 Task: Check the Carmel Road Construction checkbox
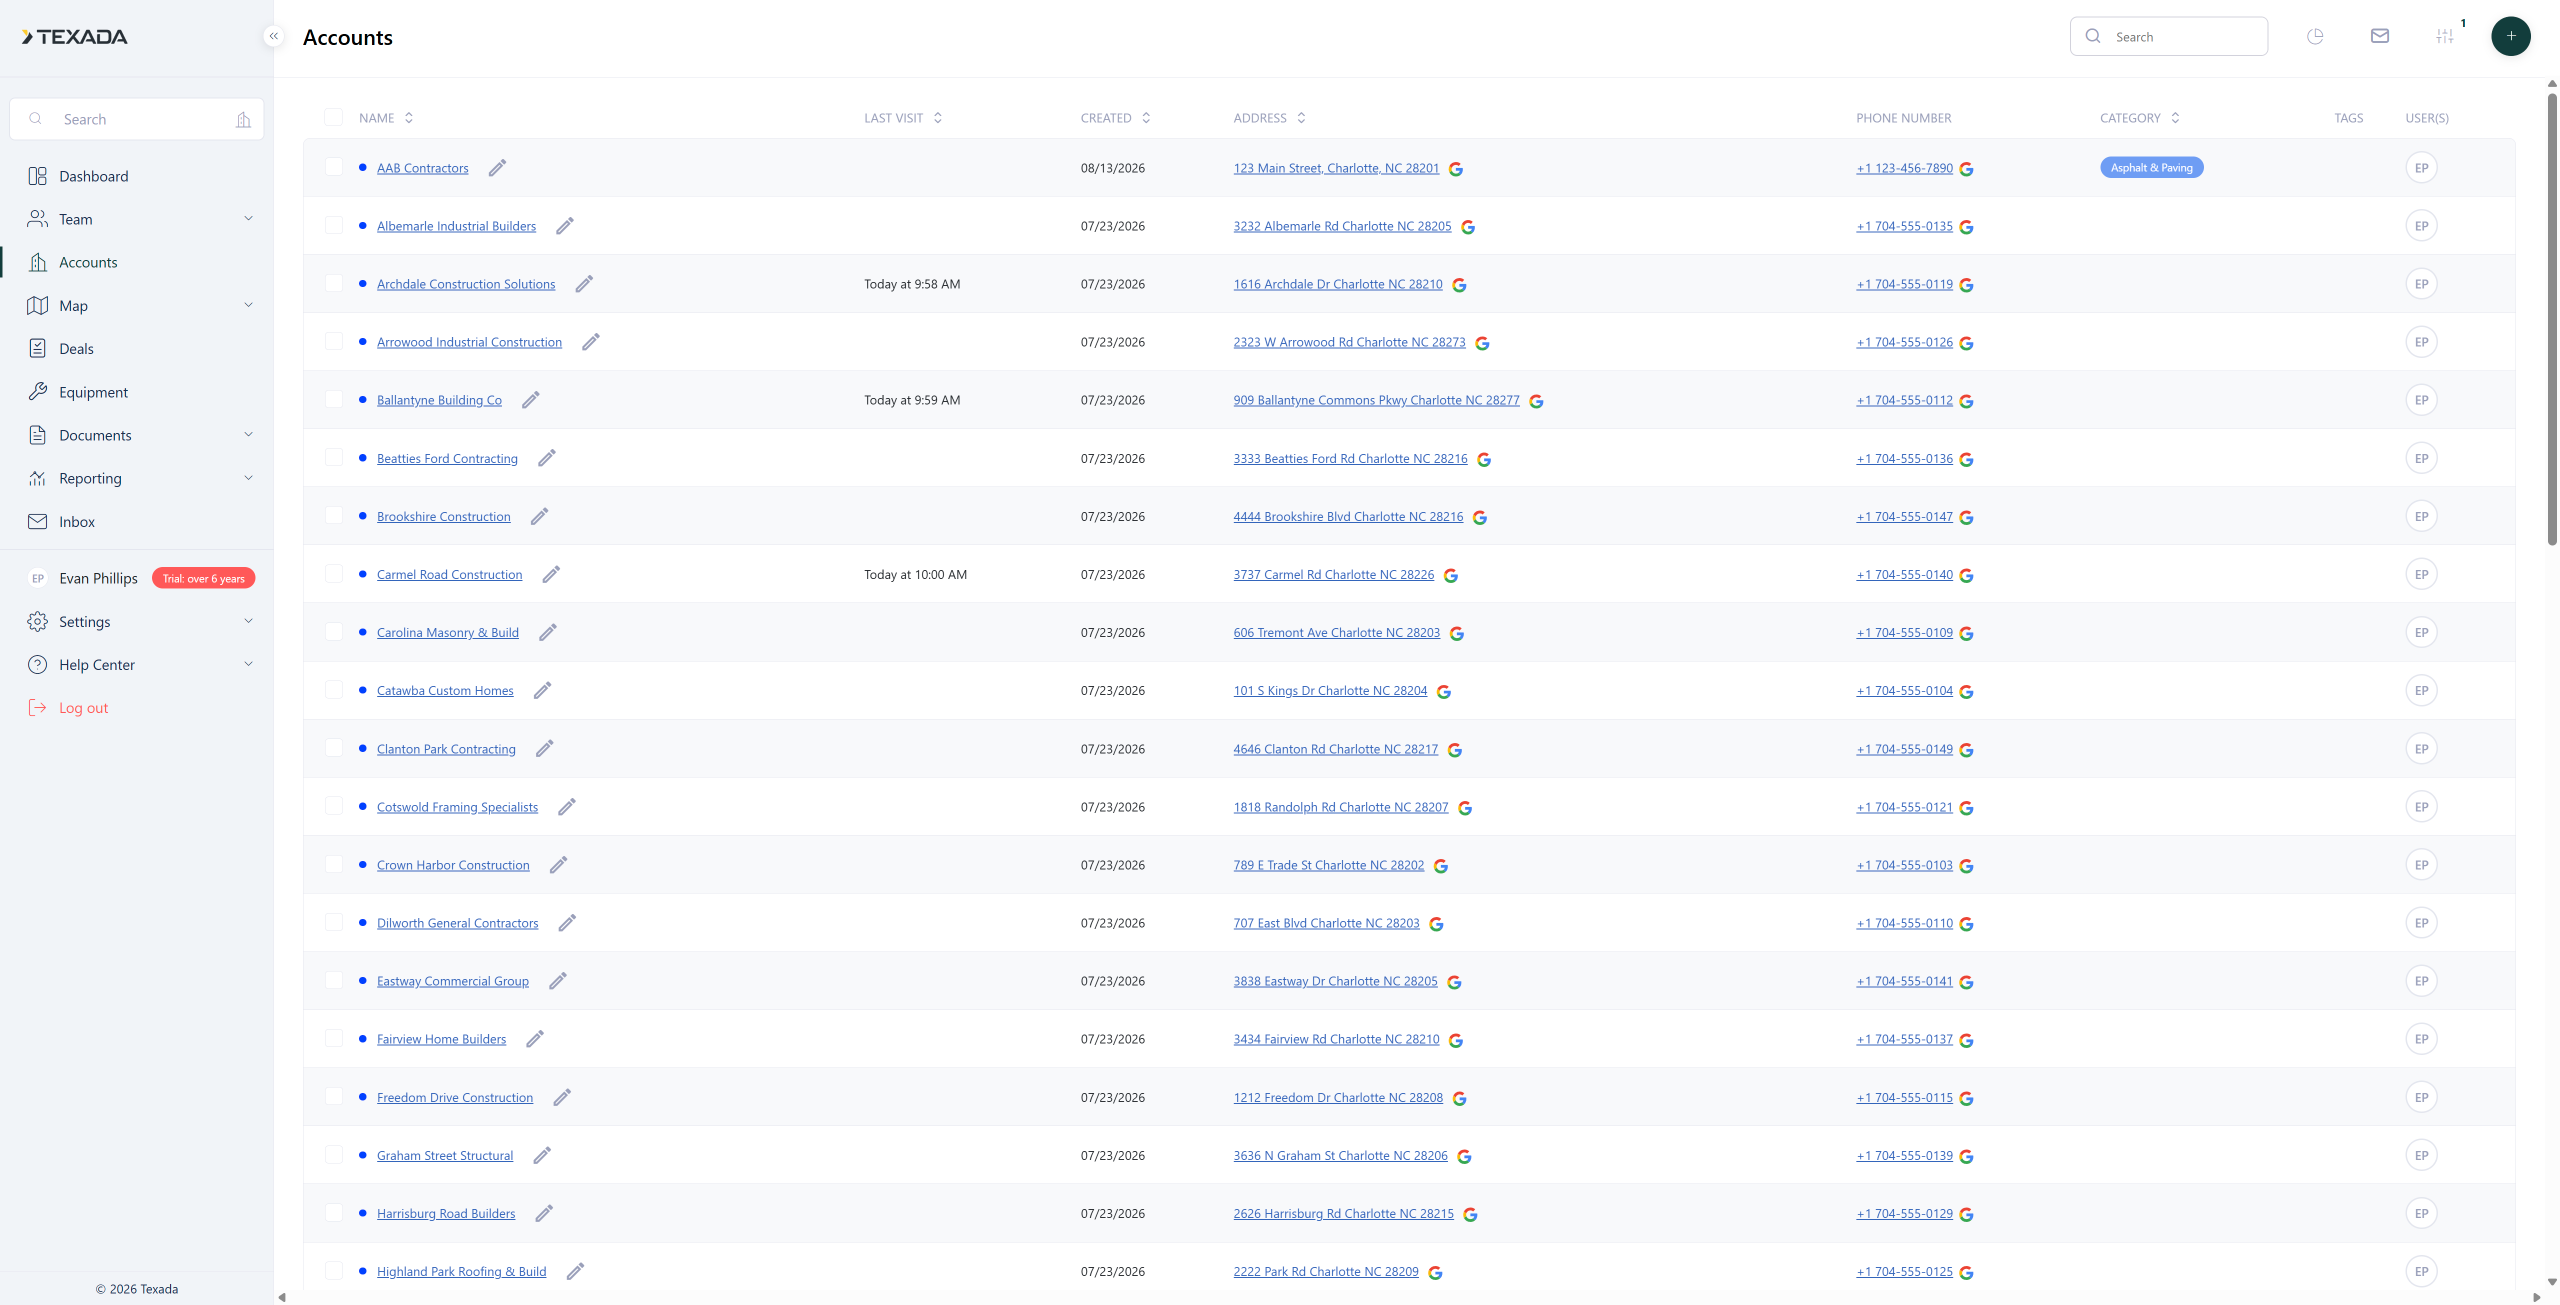[x=333, y=573]
